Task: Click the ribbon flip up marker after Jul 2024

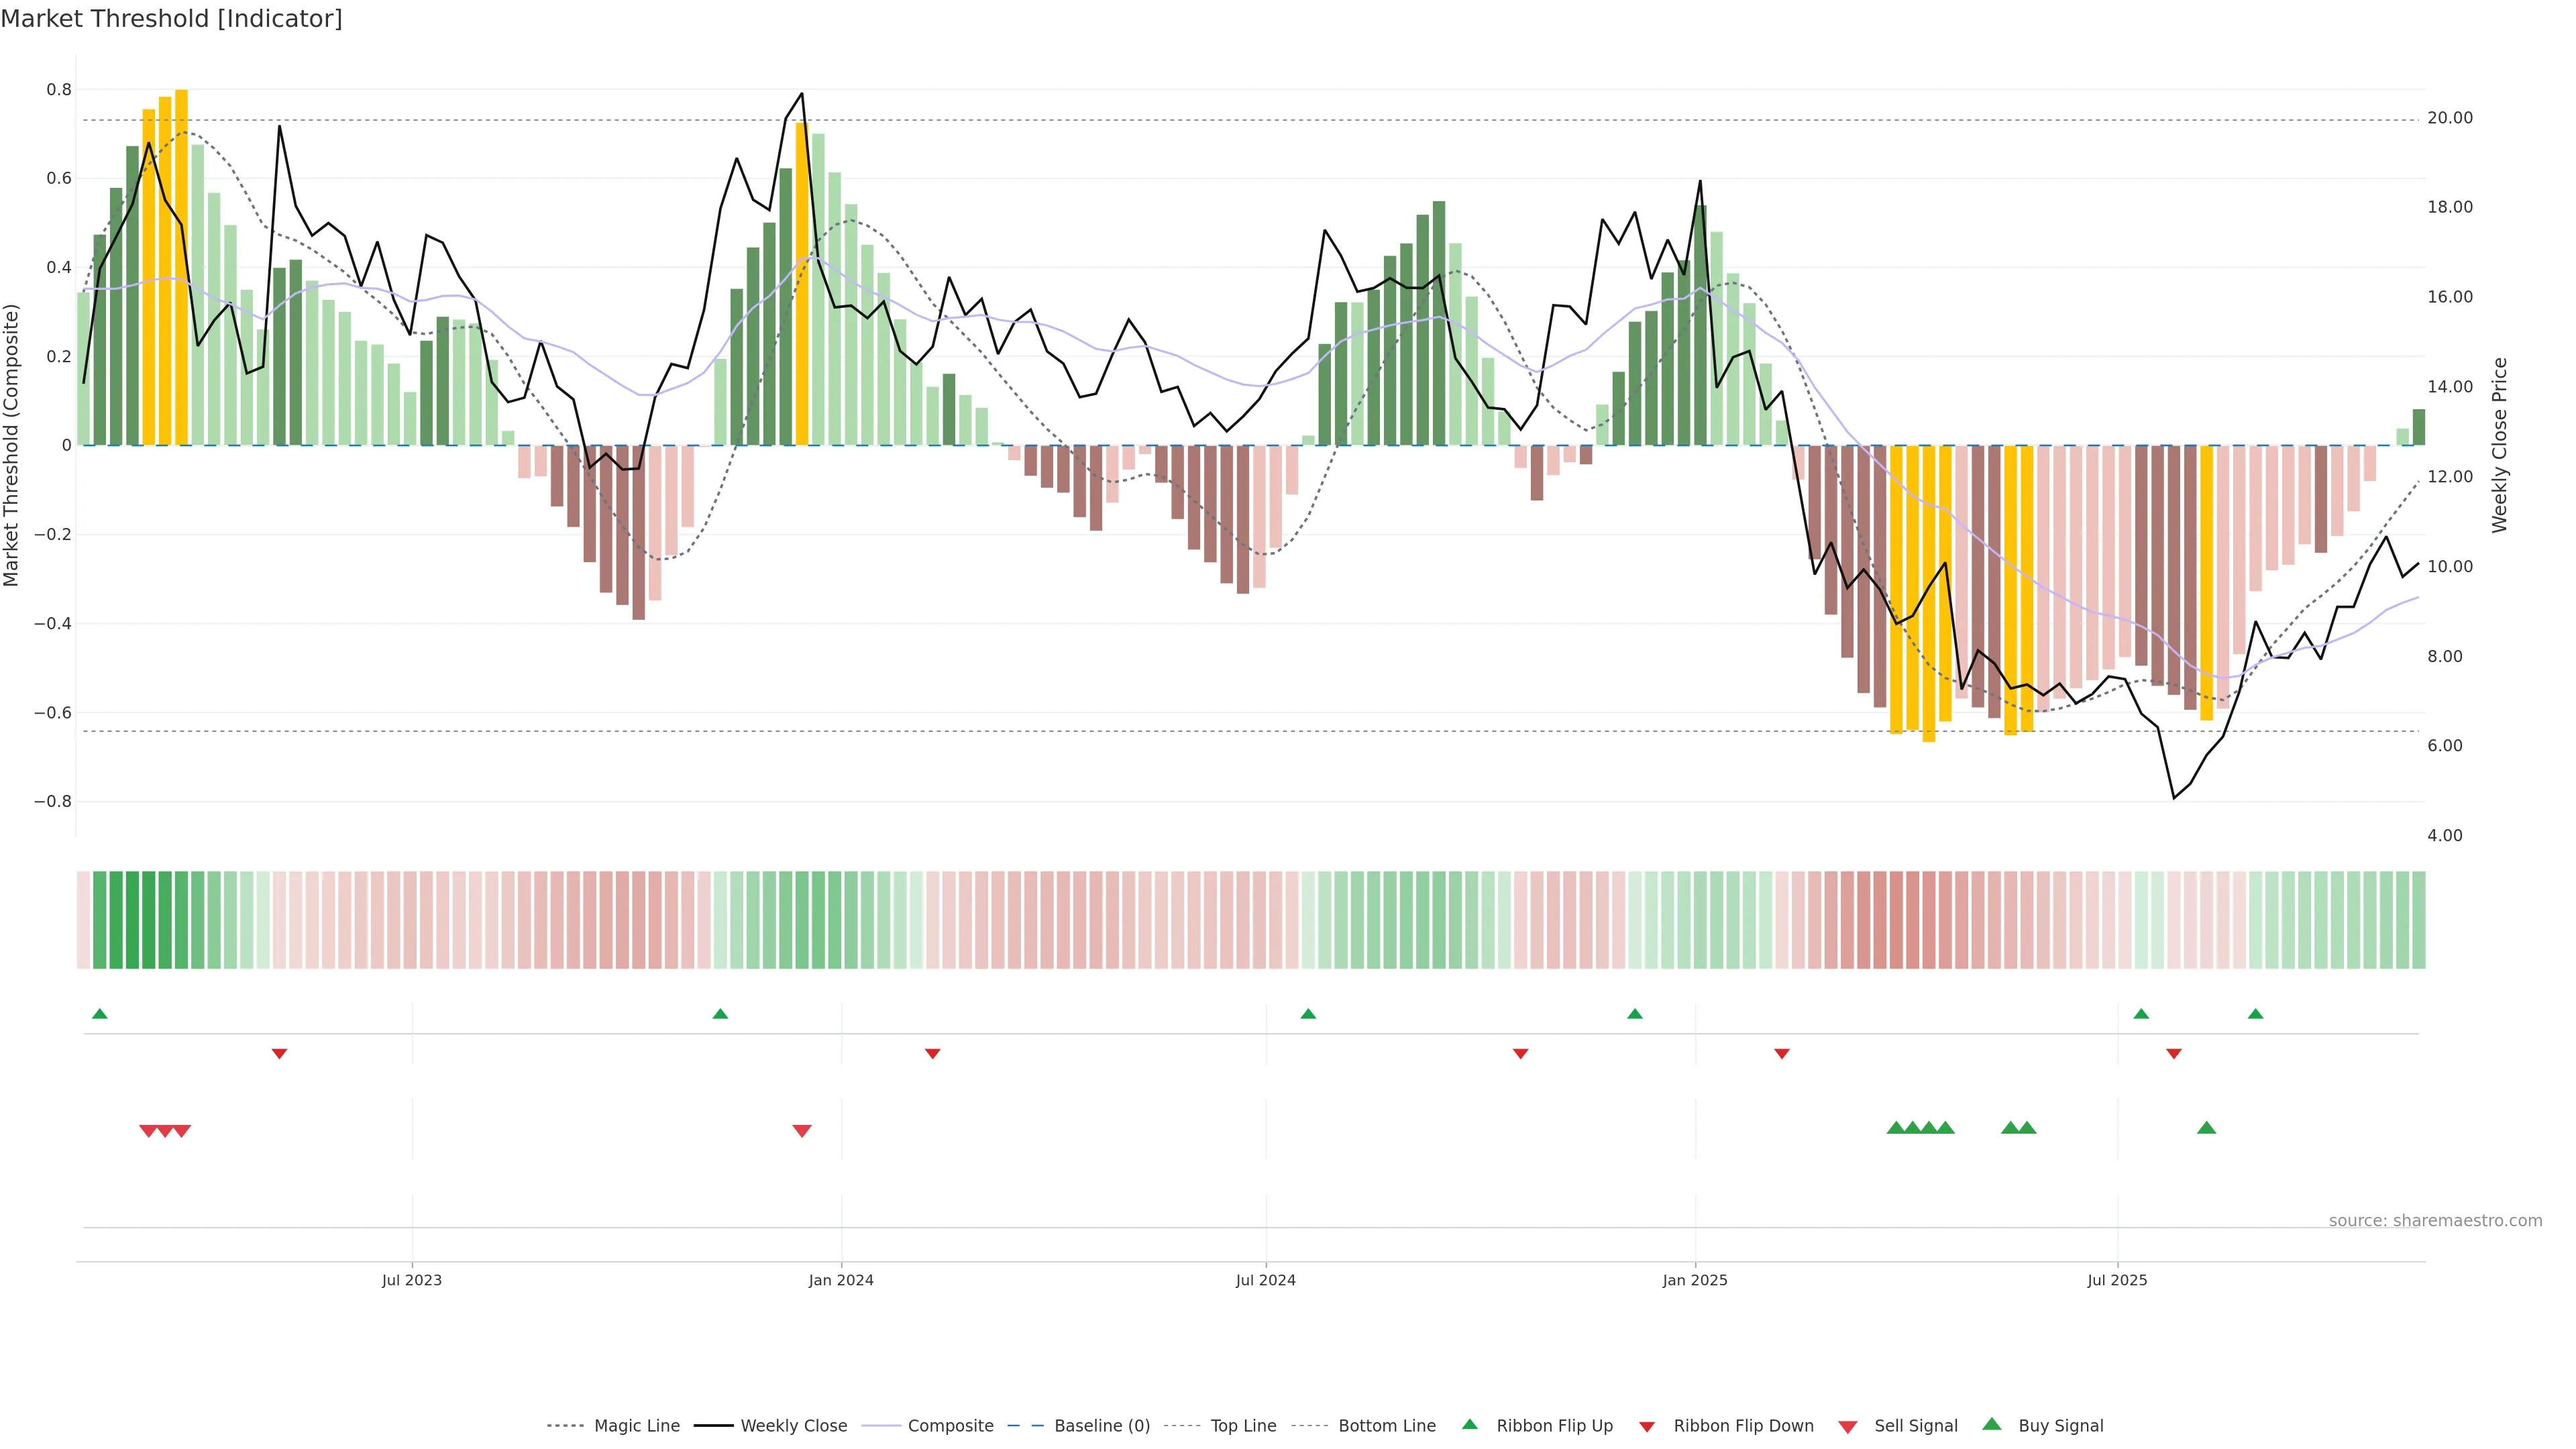Action: (x=1308, y=1014)
